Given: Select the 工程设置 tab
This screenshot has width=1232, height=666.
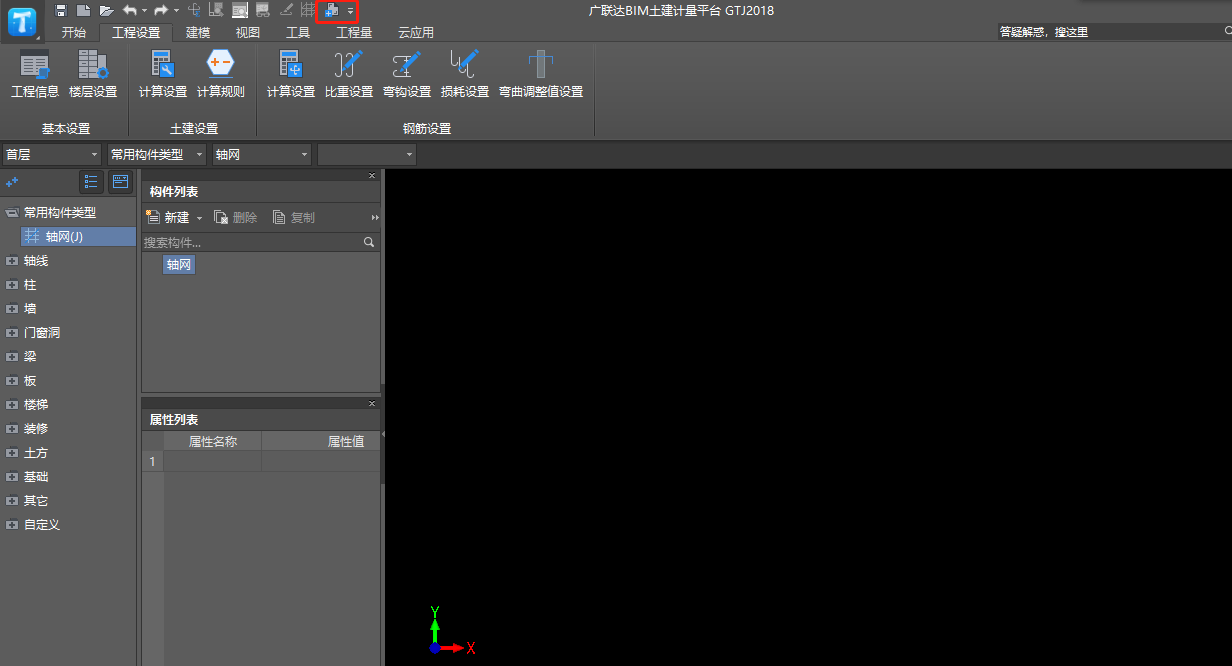Looking at the screenshot, I should (x=136, y=32).
